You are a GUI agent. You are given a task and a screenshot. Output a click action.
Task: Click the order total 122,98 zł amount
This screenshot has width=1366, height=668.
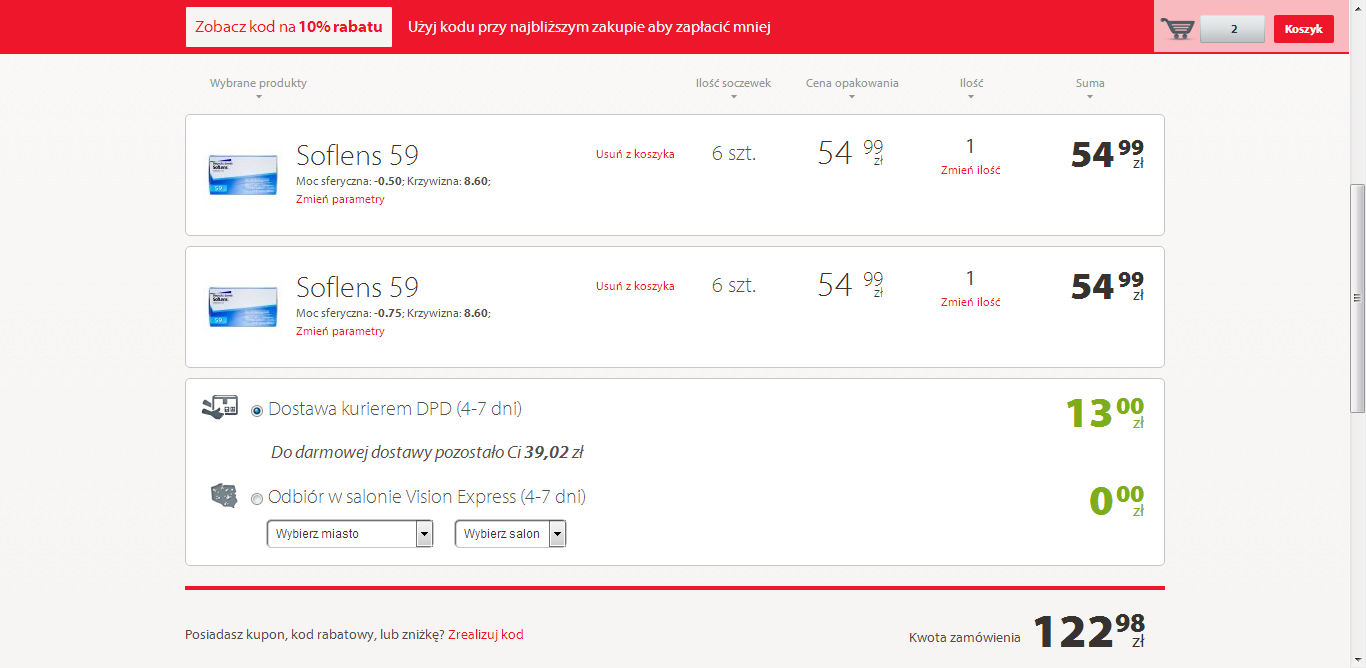click(x=1089, y=632)
